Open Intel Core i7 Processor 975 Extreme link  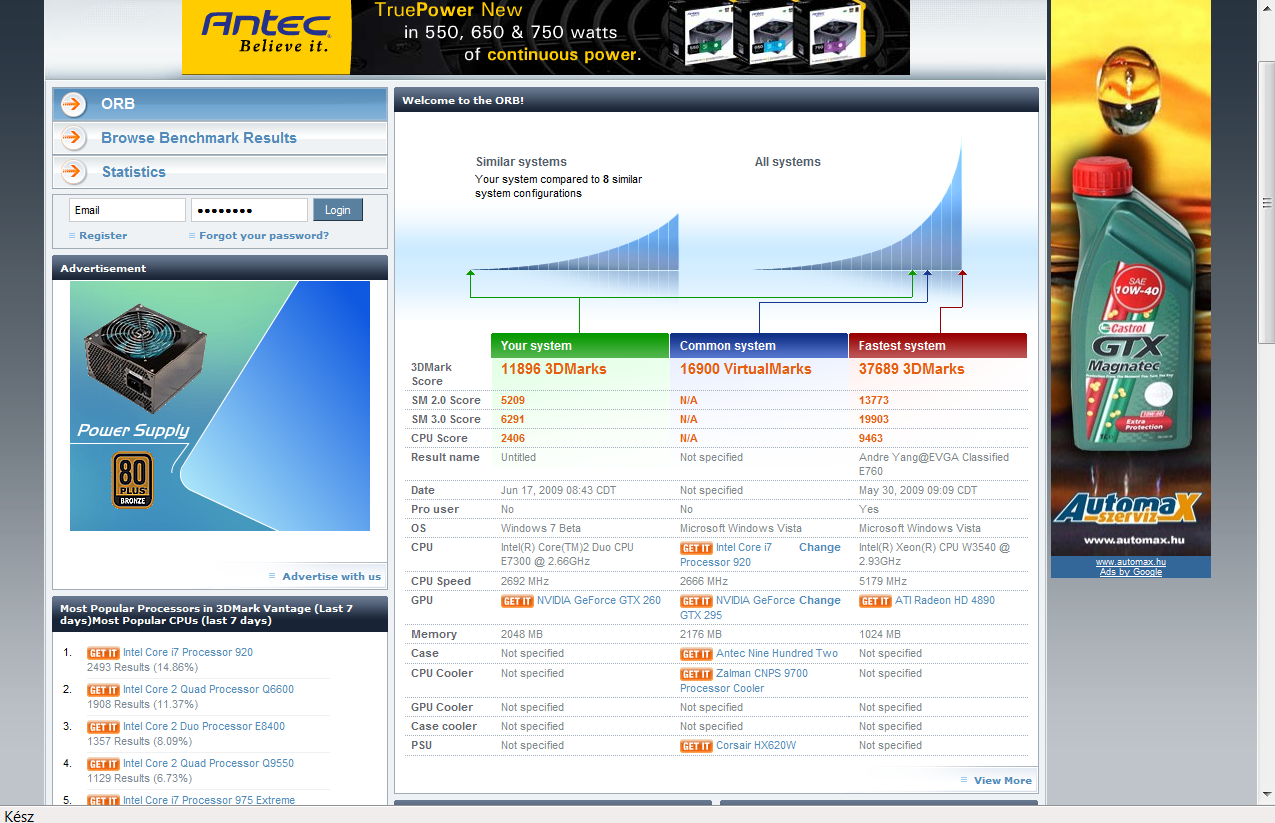click(x=209, y=800)
